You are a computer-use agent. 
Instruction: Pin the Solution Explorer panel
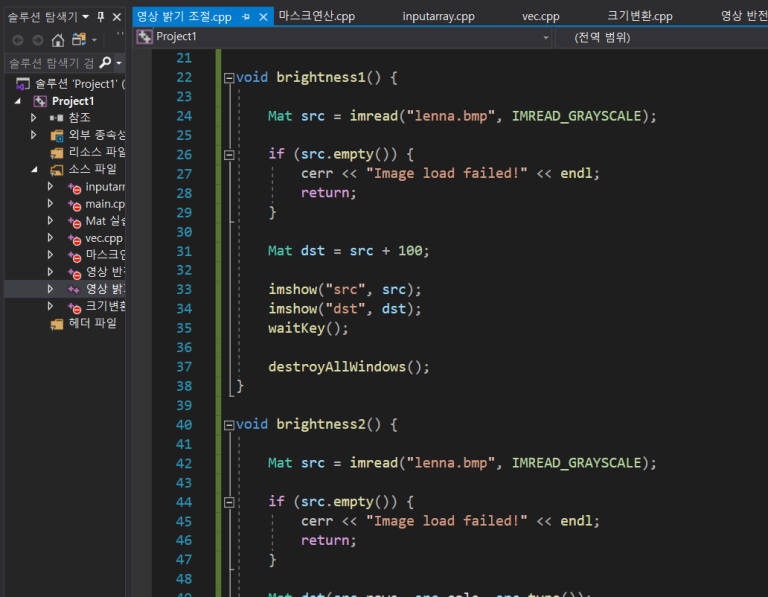100,17
